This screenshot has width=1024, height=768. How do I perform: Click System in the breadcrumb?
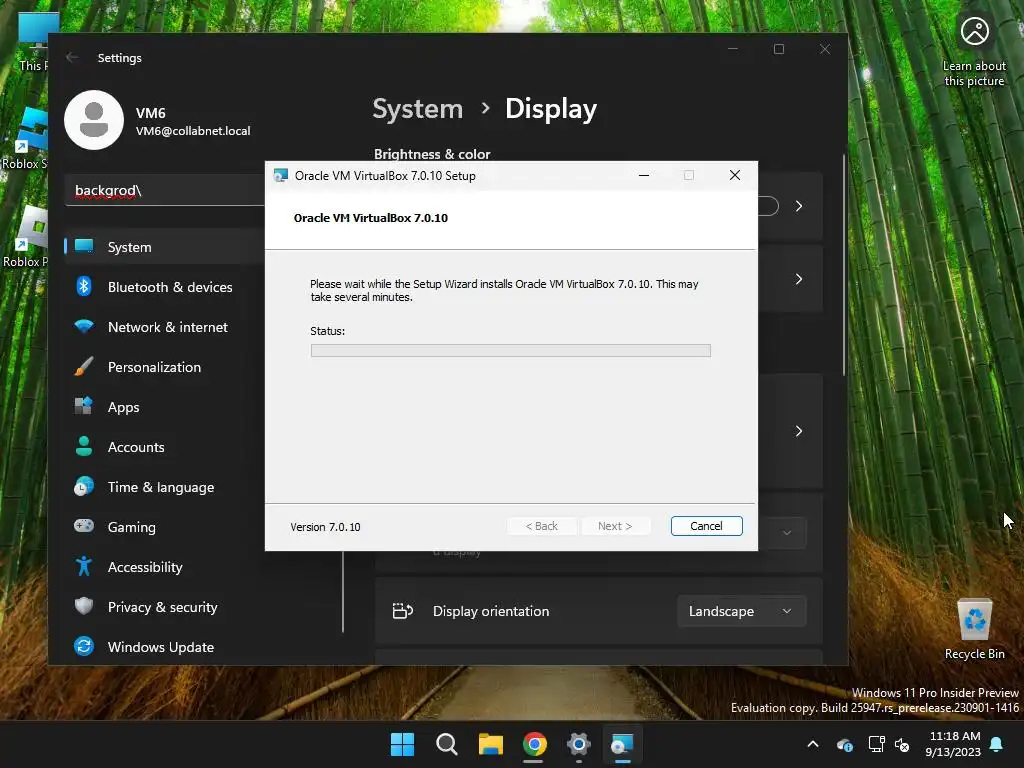[x=417, y=108]
